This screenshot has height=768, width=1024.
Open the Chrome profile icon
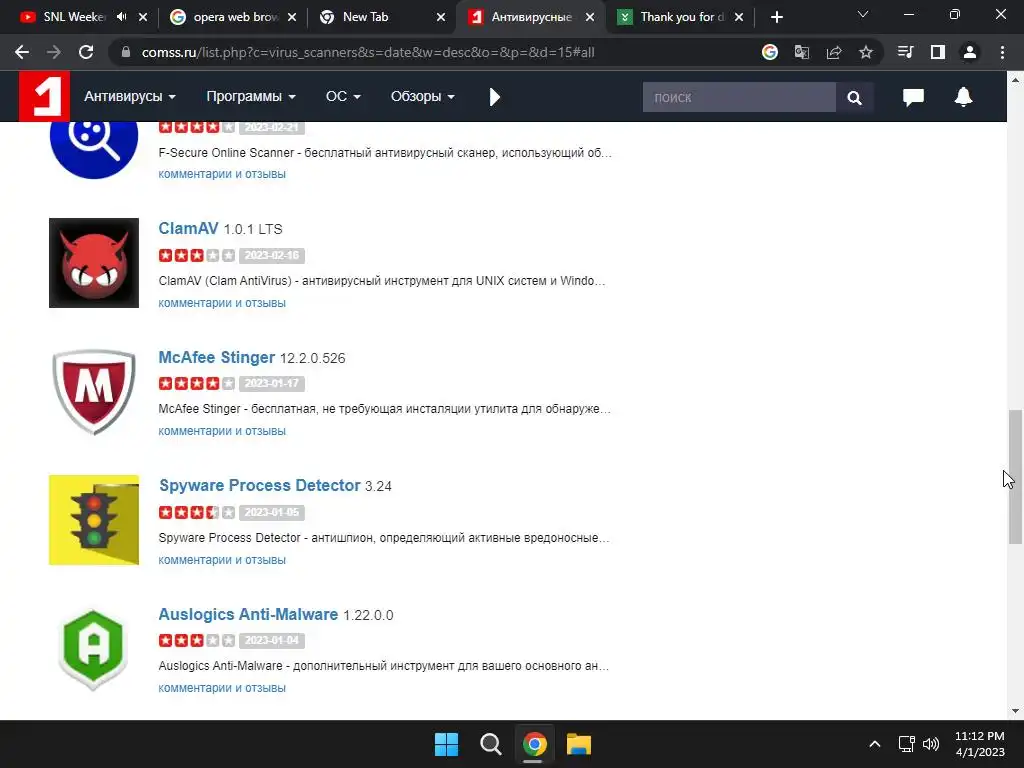[970, 52]
